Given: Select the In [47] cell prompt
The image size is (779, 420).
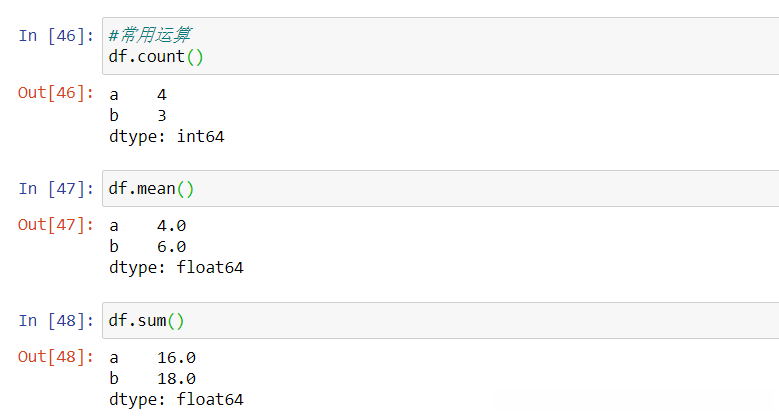Looking at the screenshot, I should (x=56, y=188).
